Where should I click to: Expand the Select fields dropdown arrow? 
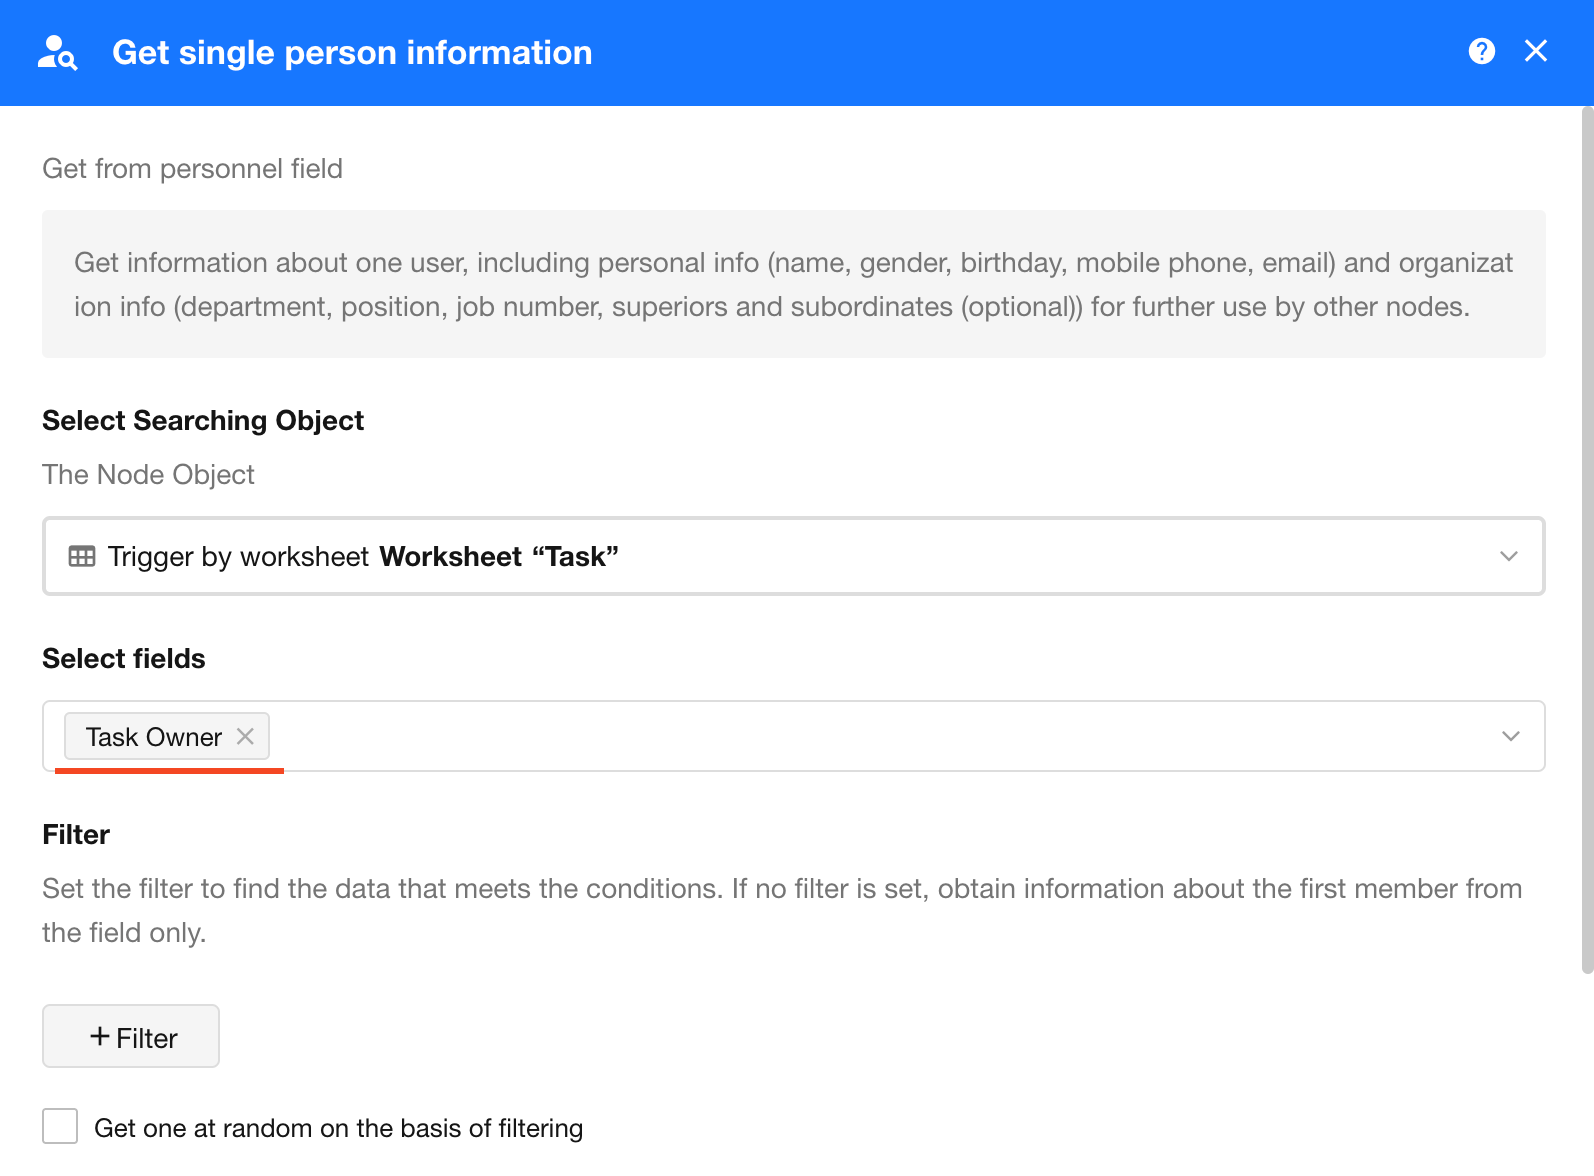point(1510,737)
